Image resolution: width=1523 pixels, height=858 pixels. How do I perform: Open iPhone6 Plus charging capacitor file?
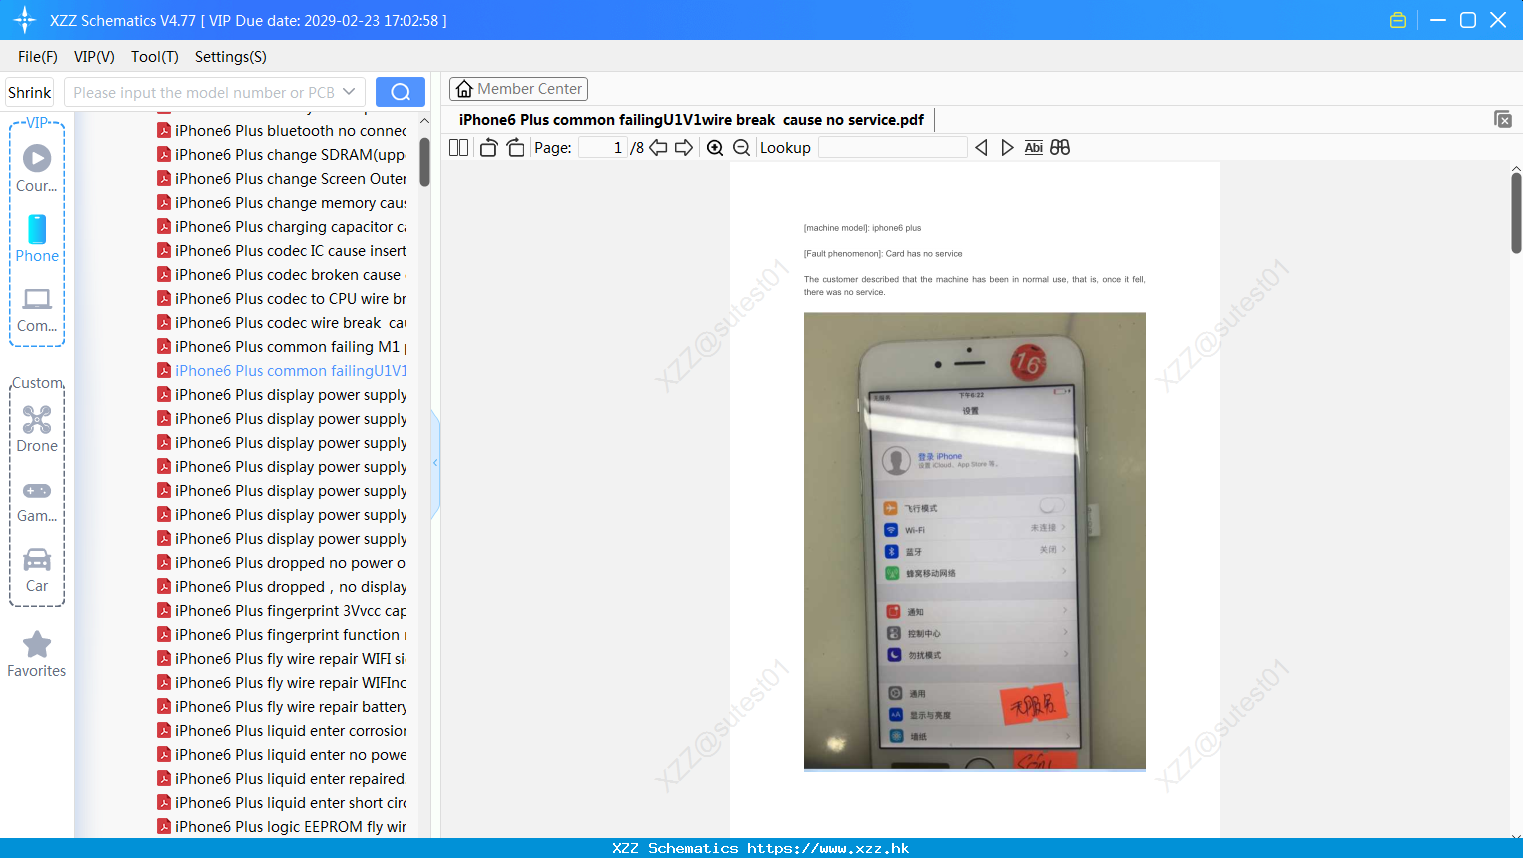pos(282,227)
